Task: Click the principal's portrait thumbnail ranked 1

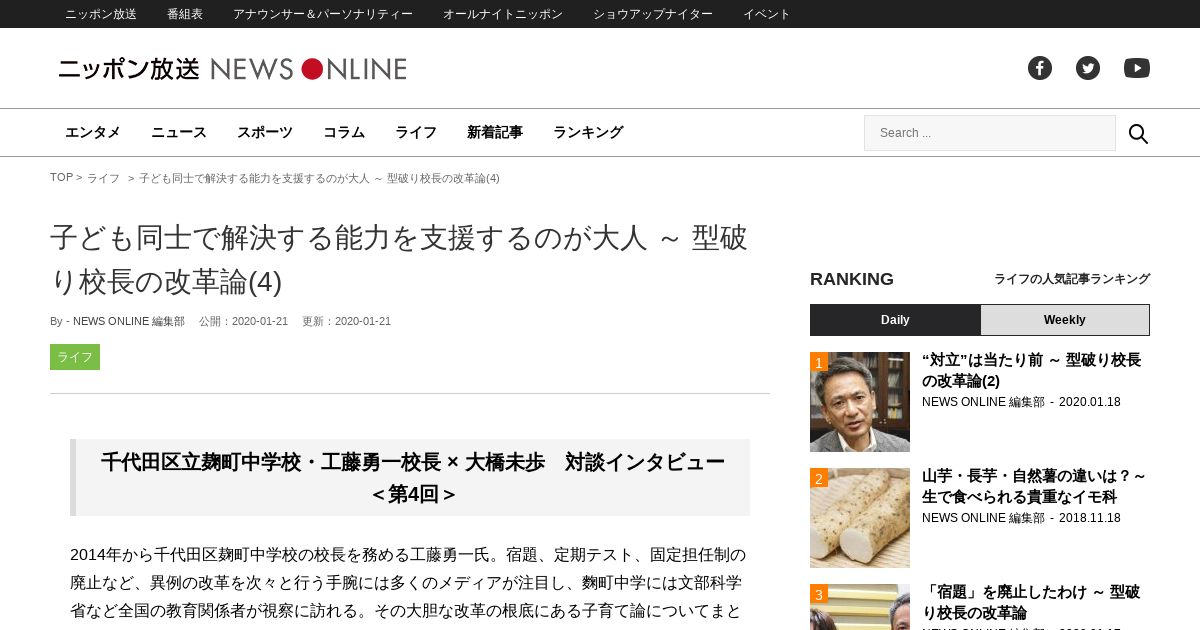Action: point(860,402)
